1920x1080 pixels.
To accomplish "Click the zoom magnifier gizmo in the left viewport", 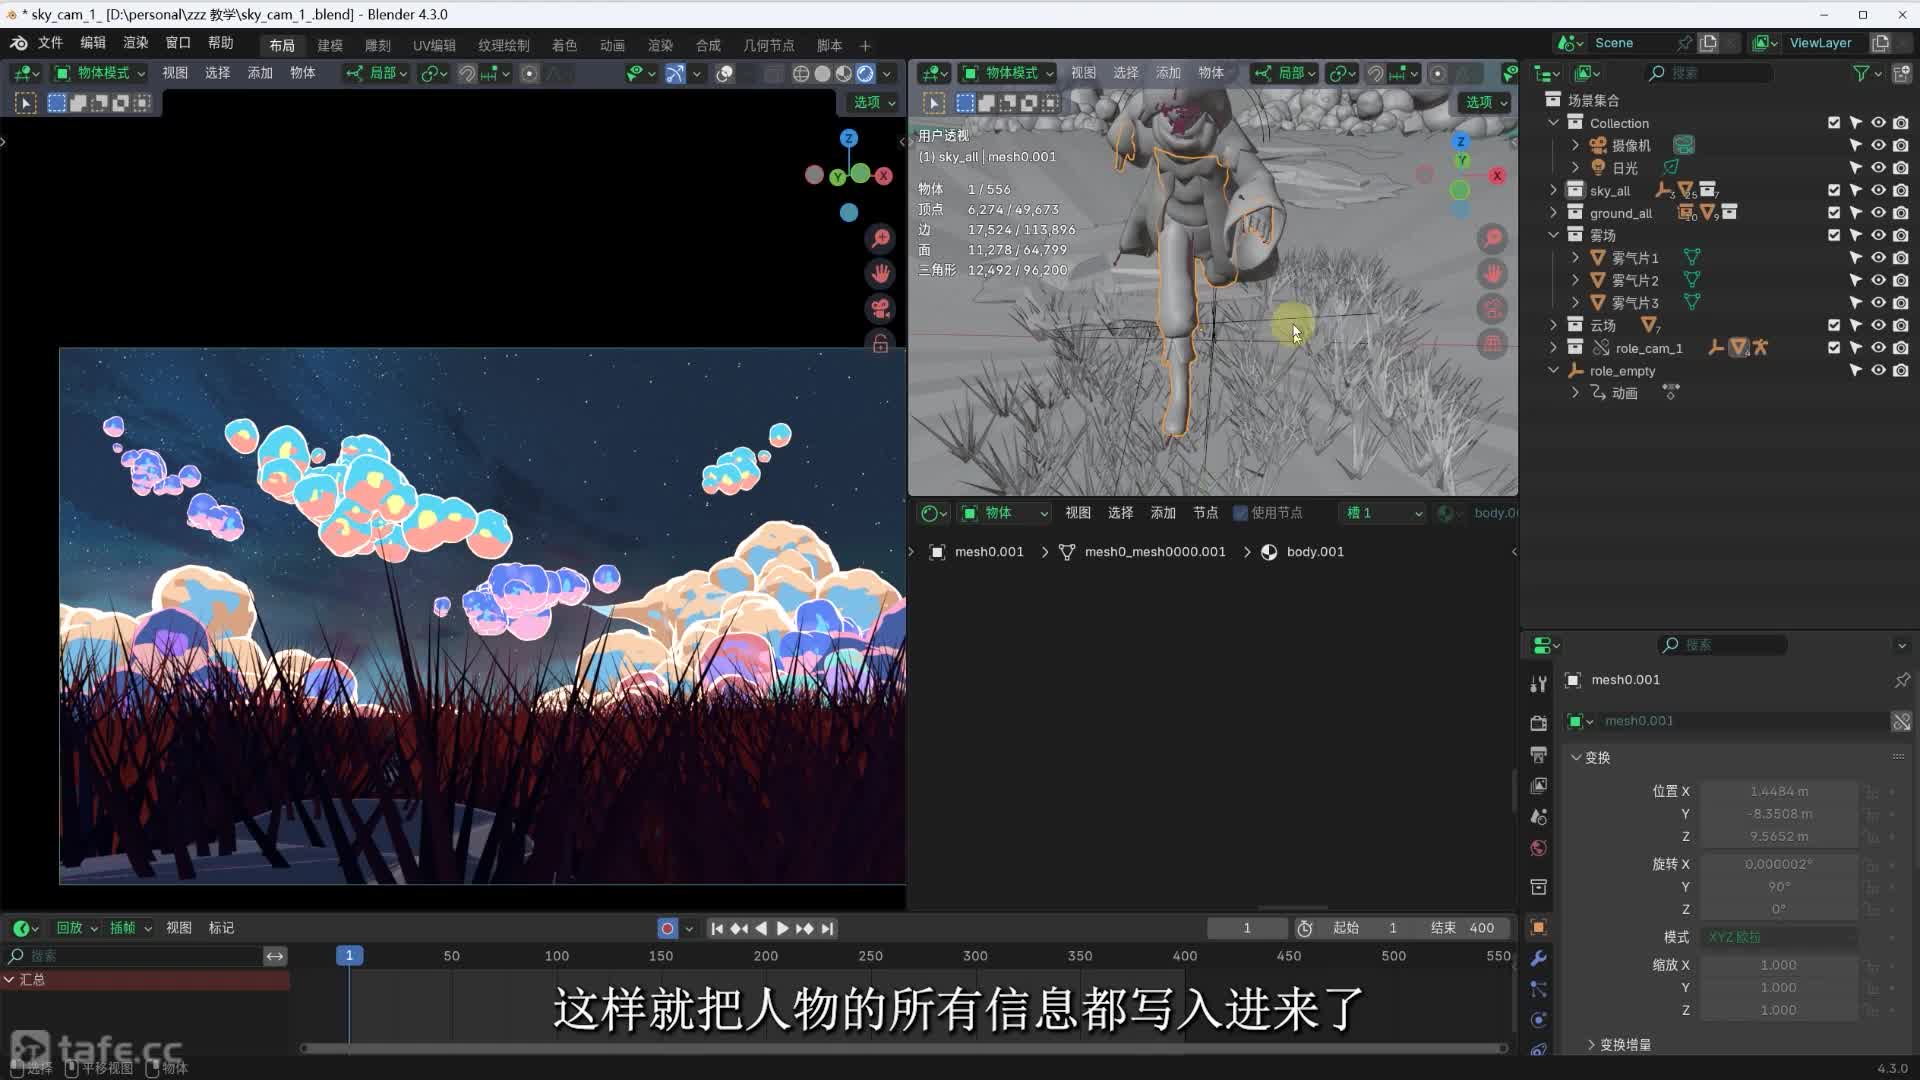I will tap(881, 238).
